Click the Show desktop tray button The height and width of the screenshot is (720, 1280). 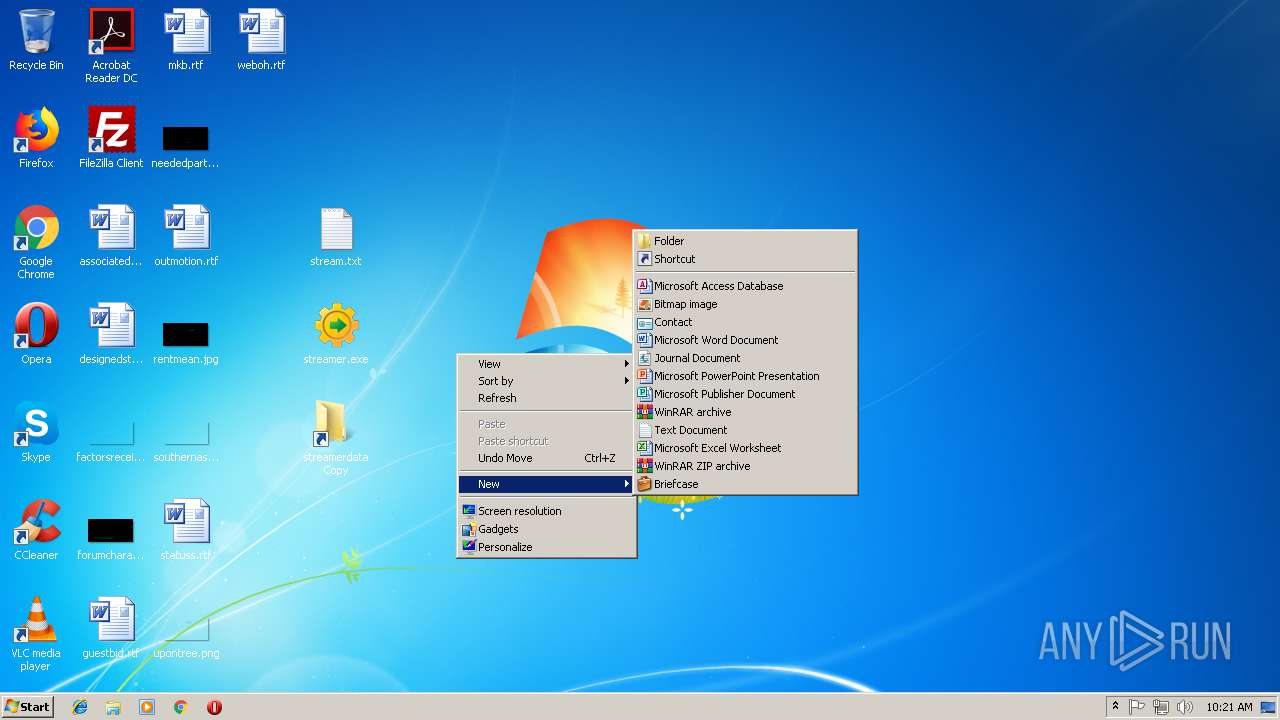1268,707
